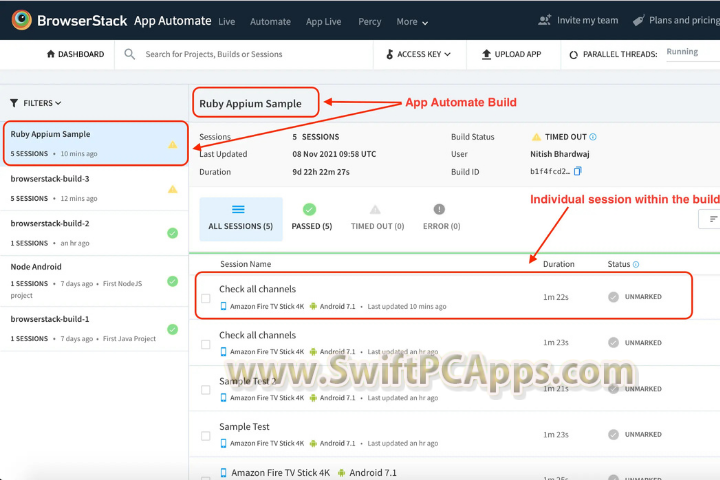The width and height of the screenshot is (720, 480).
Task: Click the Access Key key icon
Action: click(389, 54)
